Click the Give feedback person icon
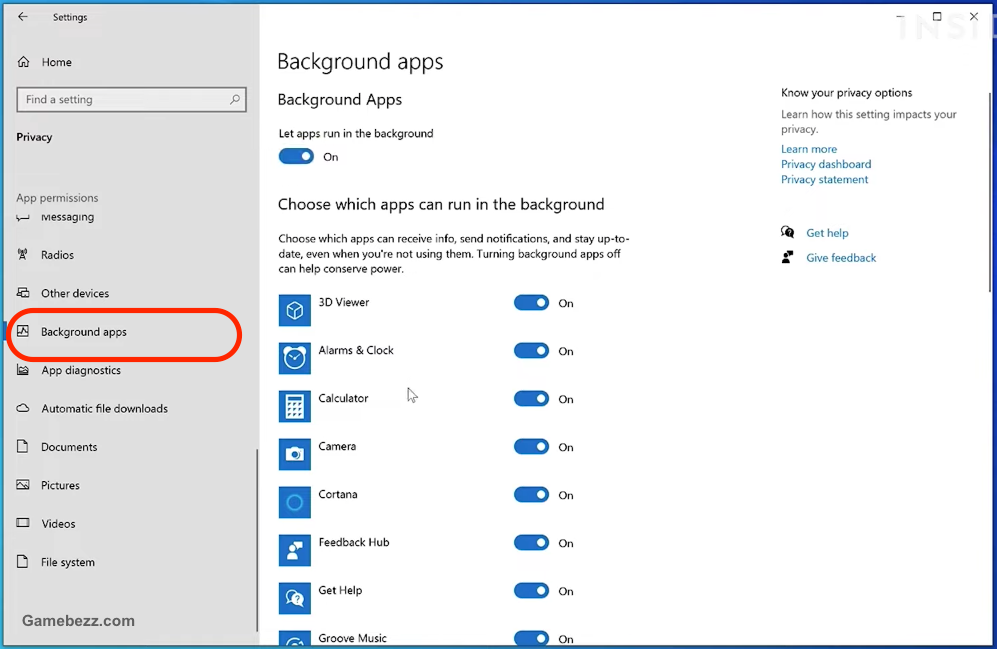Screen dimensions: 997x649 point(787,257)
